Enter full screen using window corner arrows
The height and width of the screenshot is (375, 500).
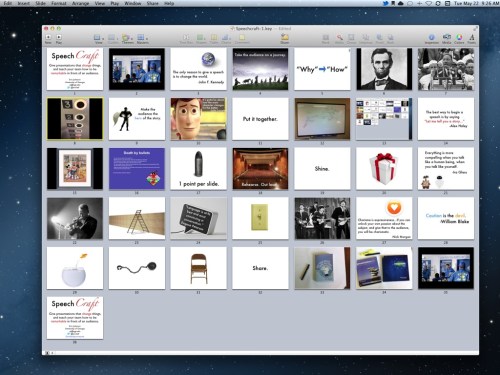click(x=476, y=28)
